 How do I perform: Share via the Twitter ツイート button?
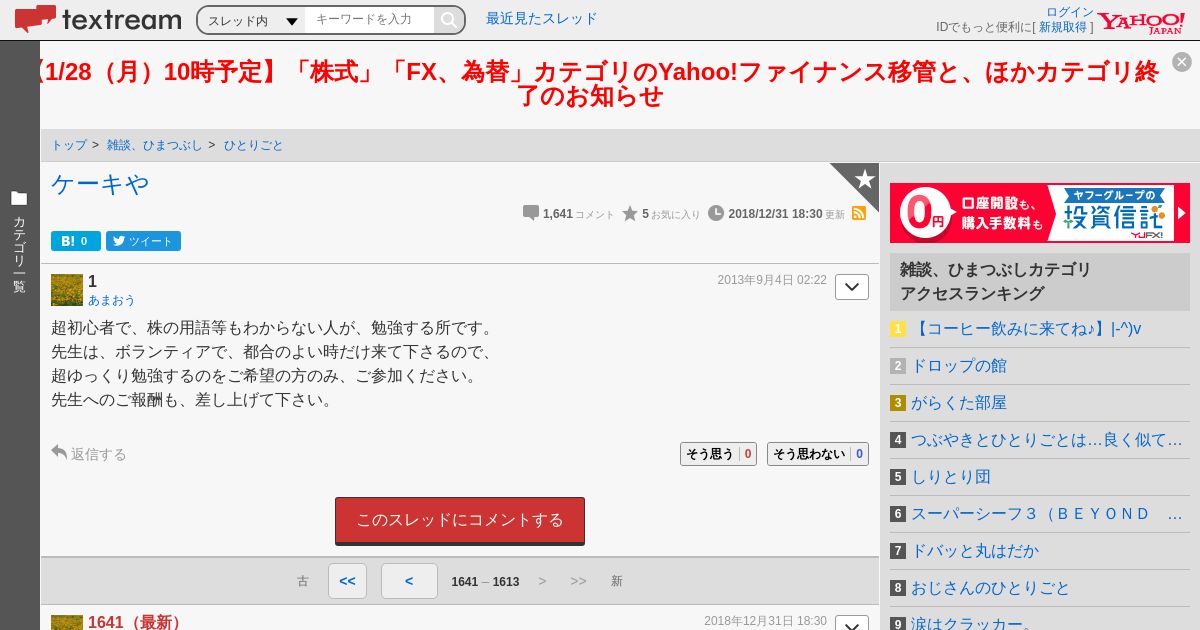(x=143, y=241)
